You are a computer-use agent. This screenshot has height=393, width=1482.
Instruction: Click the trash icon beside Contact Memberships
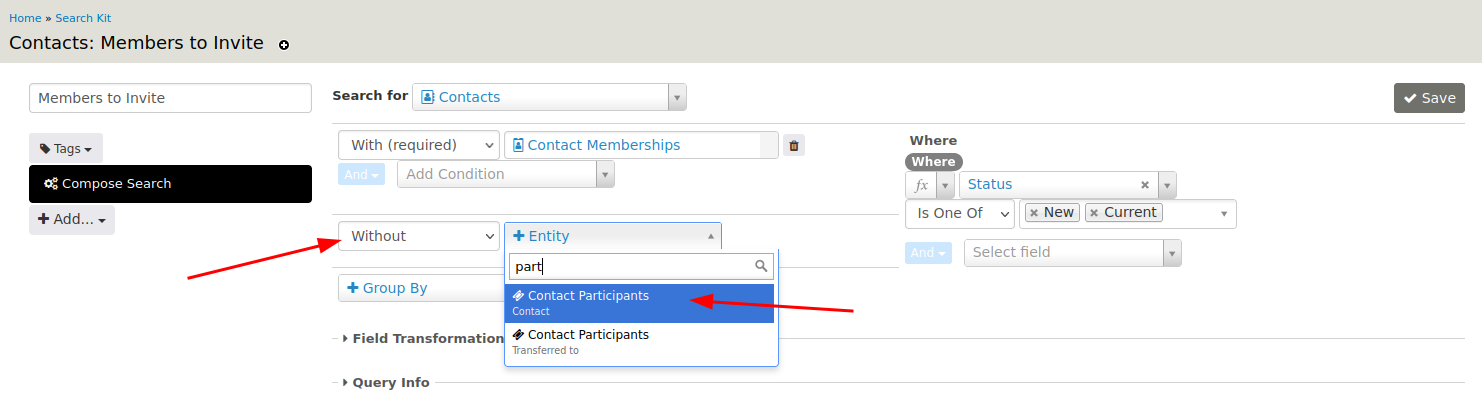tap(794, 146)
